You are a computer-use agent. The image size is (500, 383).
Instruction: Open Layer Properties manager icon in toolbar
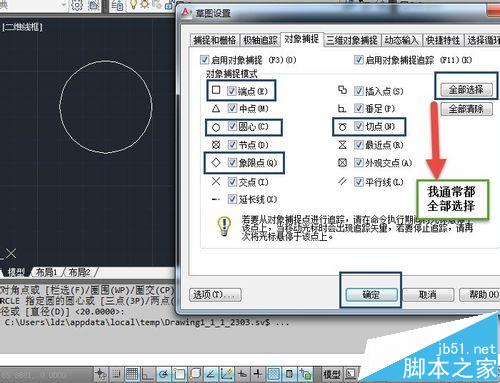tap(117, 6)
